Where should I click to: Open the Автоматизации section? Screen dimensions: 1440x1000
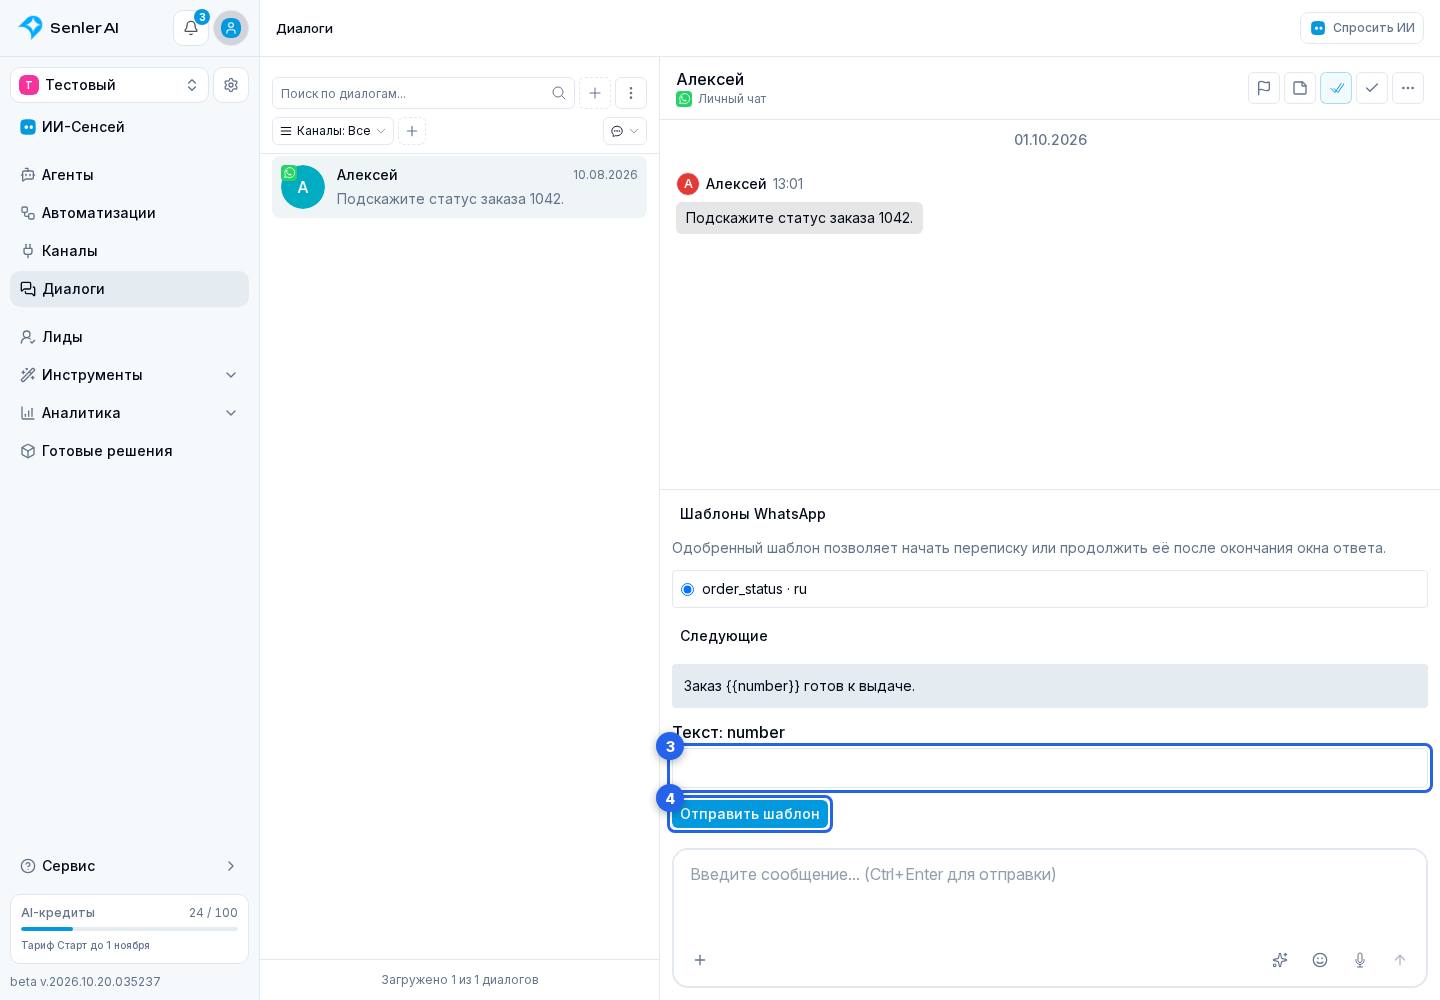tap(129, 213)
